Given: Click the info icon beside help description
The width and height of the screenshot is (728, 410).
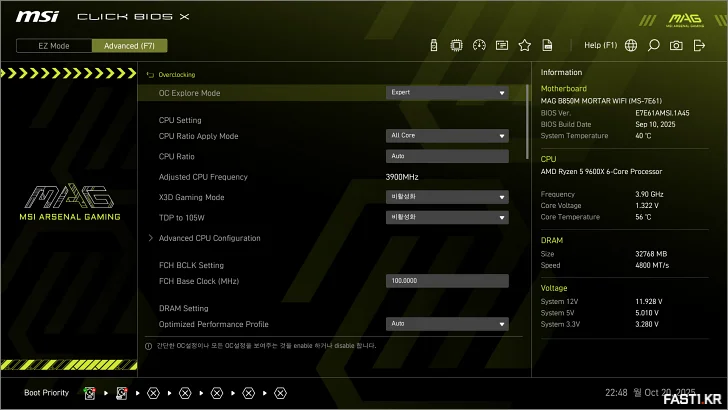Looking at the screenshot, I should click(149, 346).
